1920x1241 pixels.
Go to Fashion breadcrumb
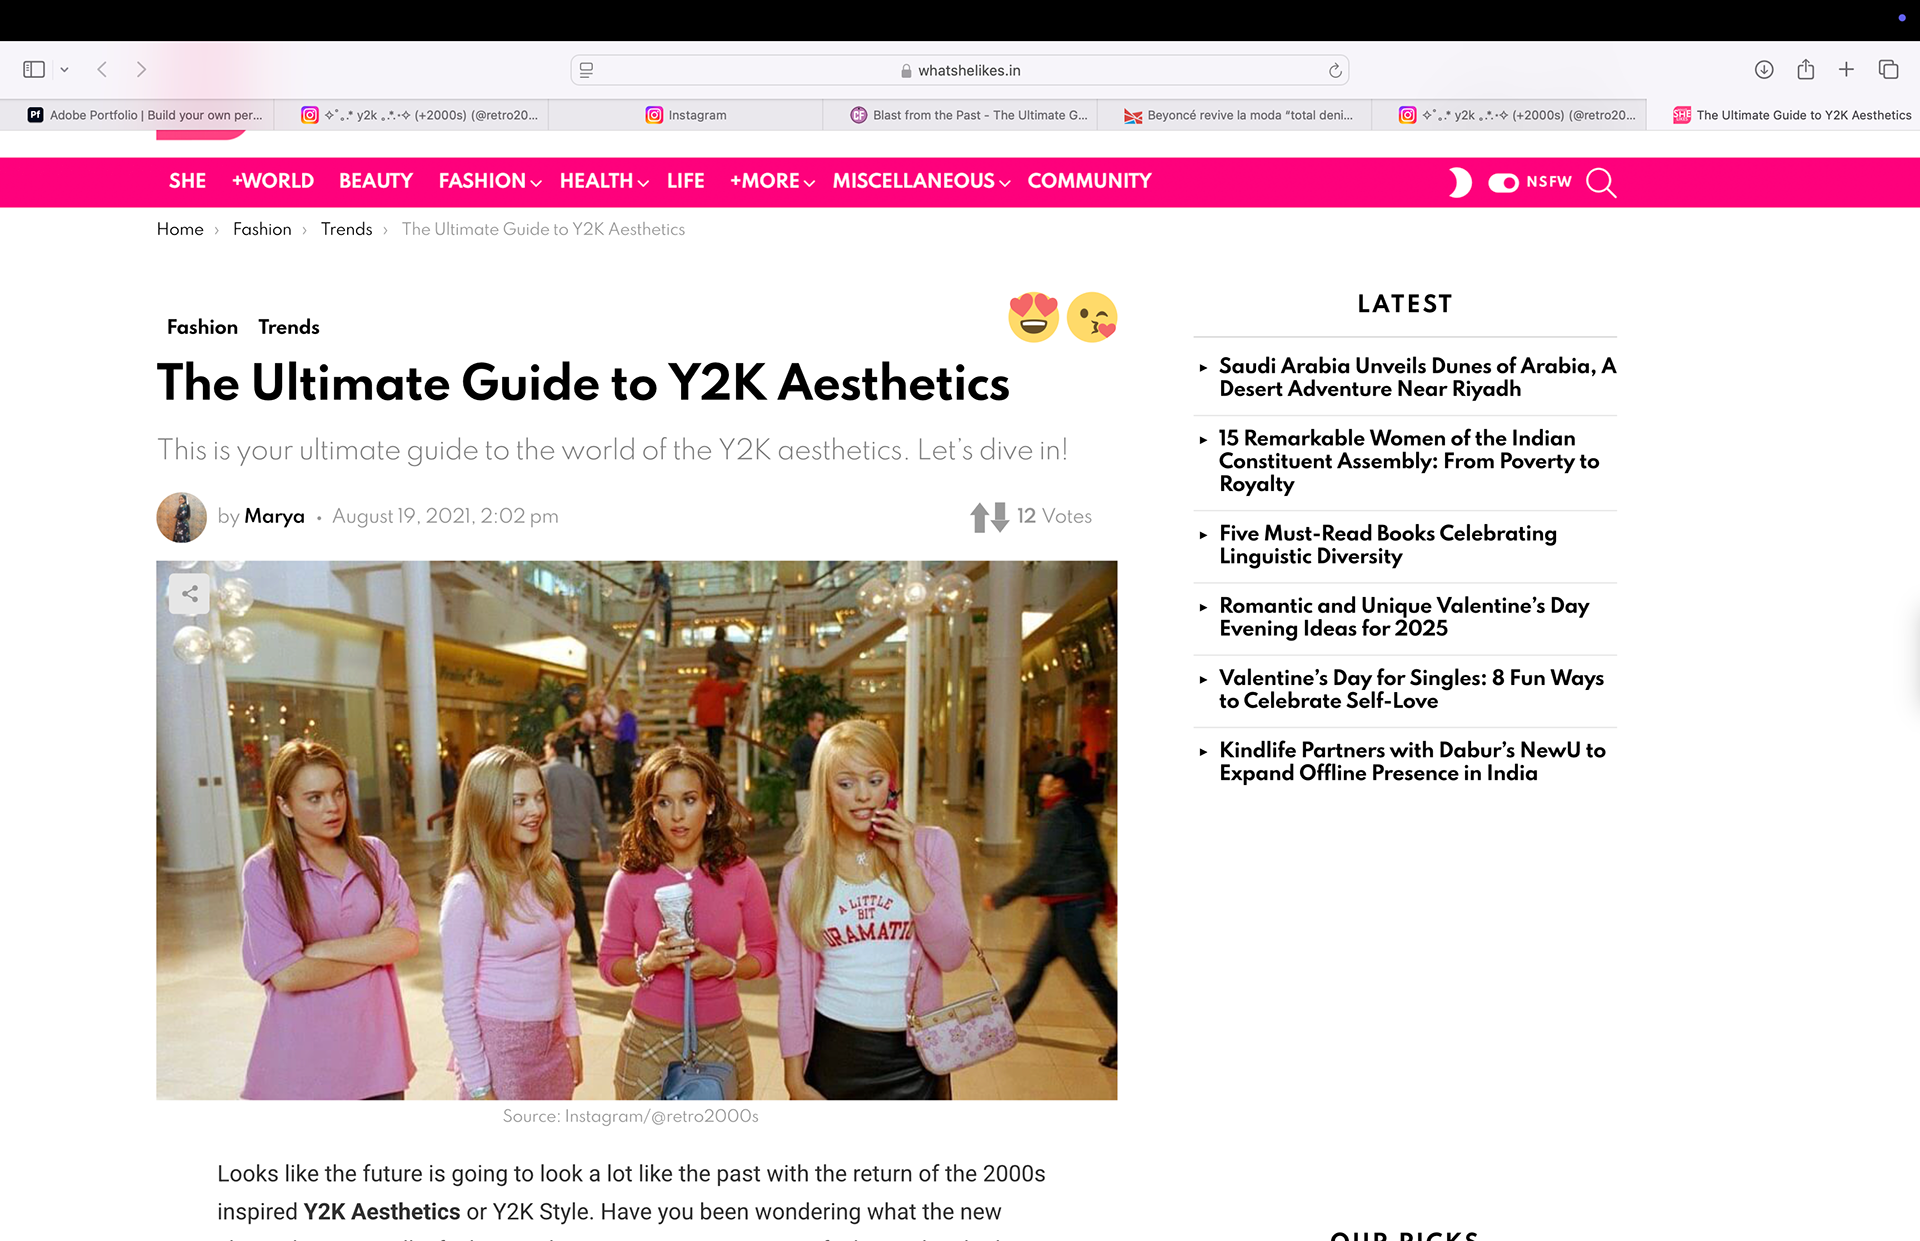point(262,229)
